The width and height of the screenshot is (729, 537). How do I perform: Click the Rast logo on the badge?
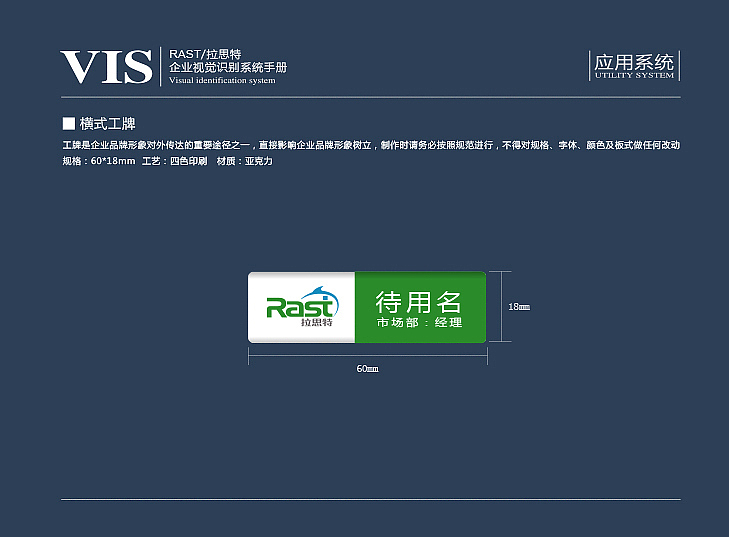(x=303, y=302)
